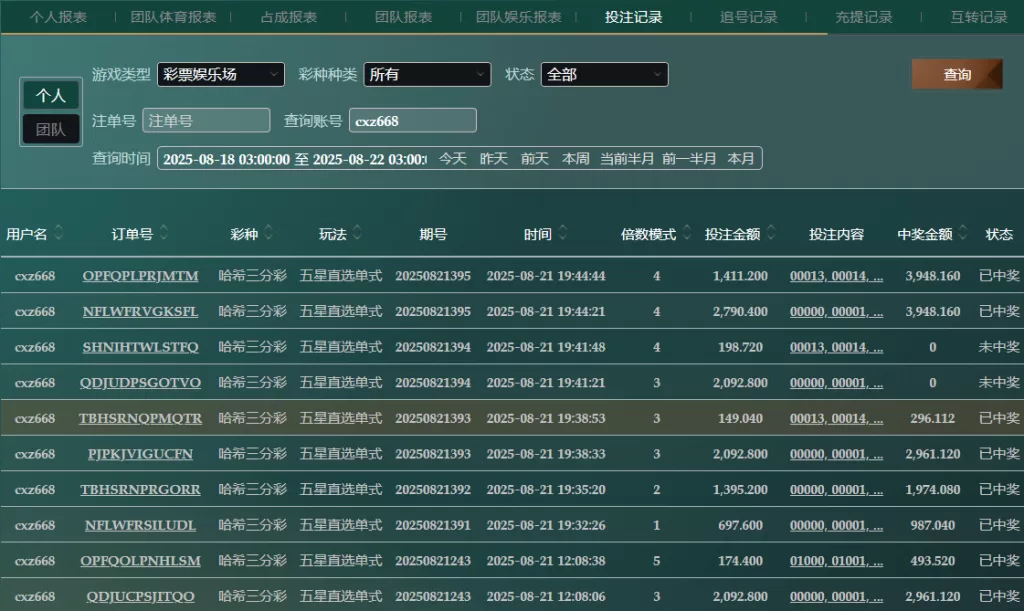Image resolution: width=1024 pixels, height=611 pixels.
Task: Click the 投注内容 column header
Action: (x=836, y=234)
